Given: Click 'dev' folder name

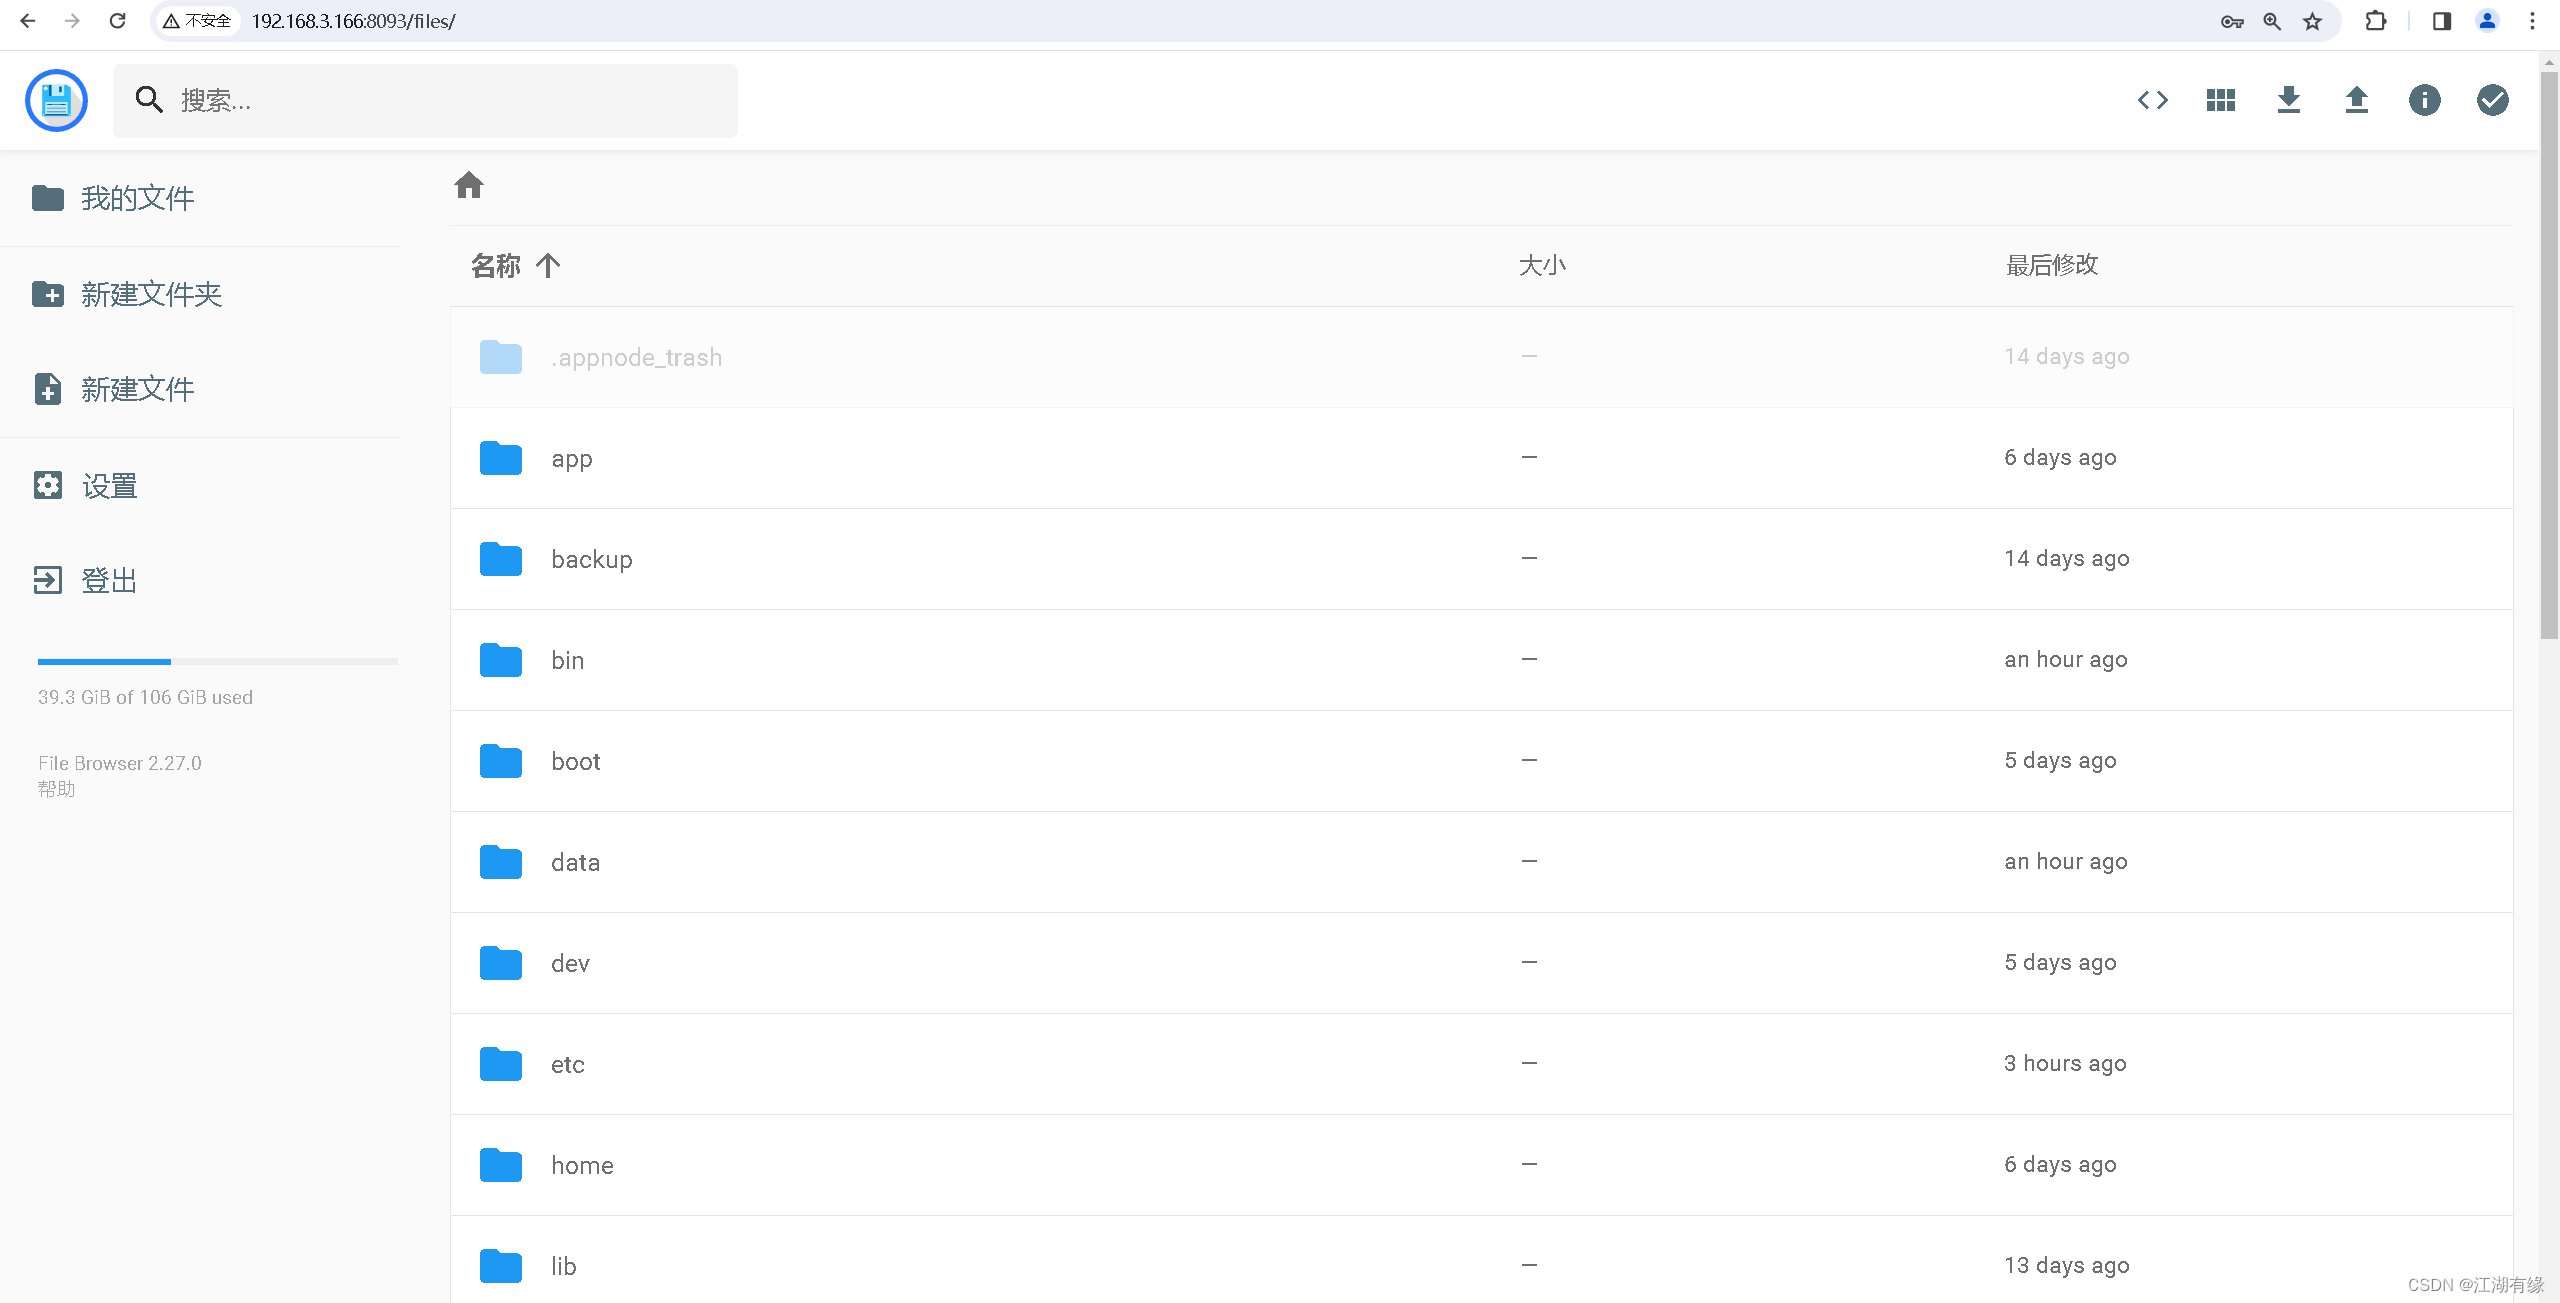Looking at the screenshot, I should [571, 963].
